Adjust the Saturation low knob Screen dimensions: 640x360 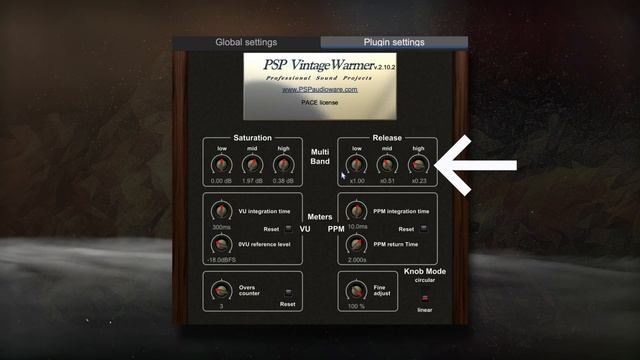click(x=222, y=165)
